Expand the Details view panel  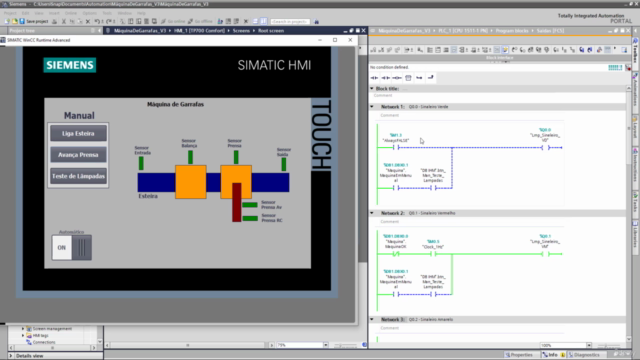click(11, 356)
